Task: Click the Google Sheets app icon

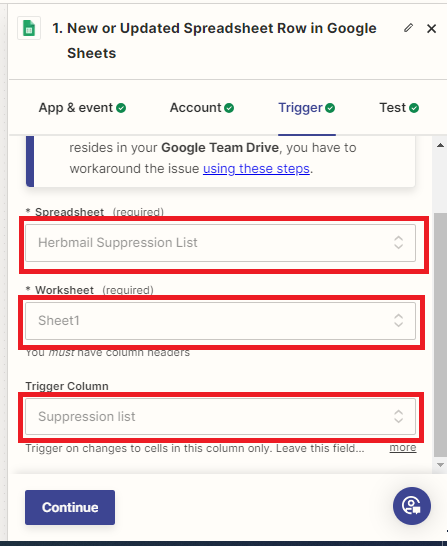Action: point(29,28)
